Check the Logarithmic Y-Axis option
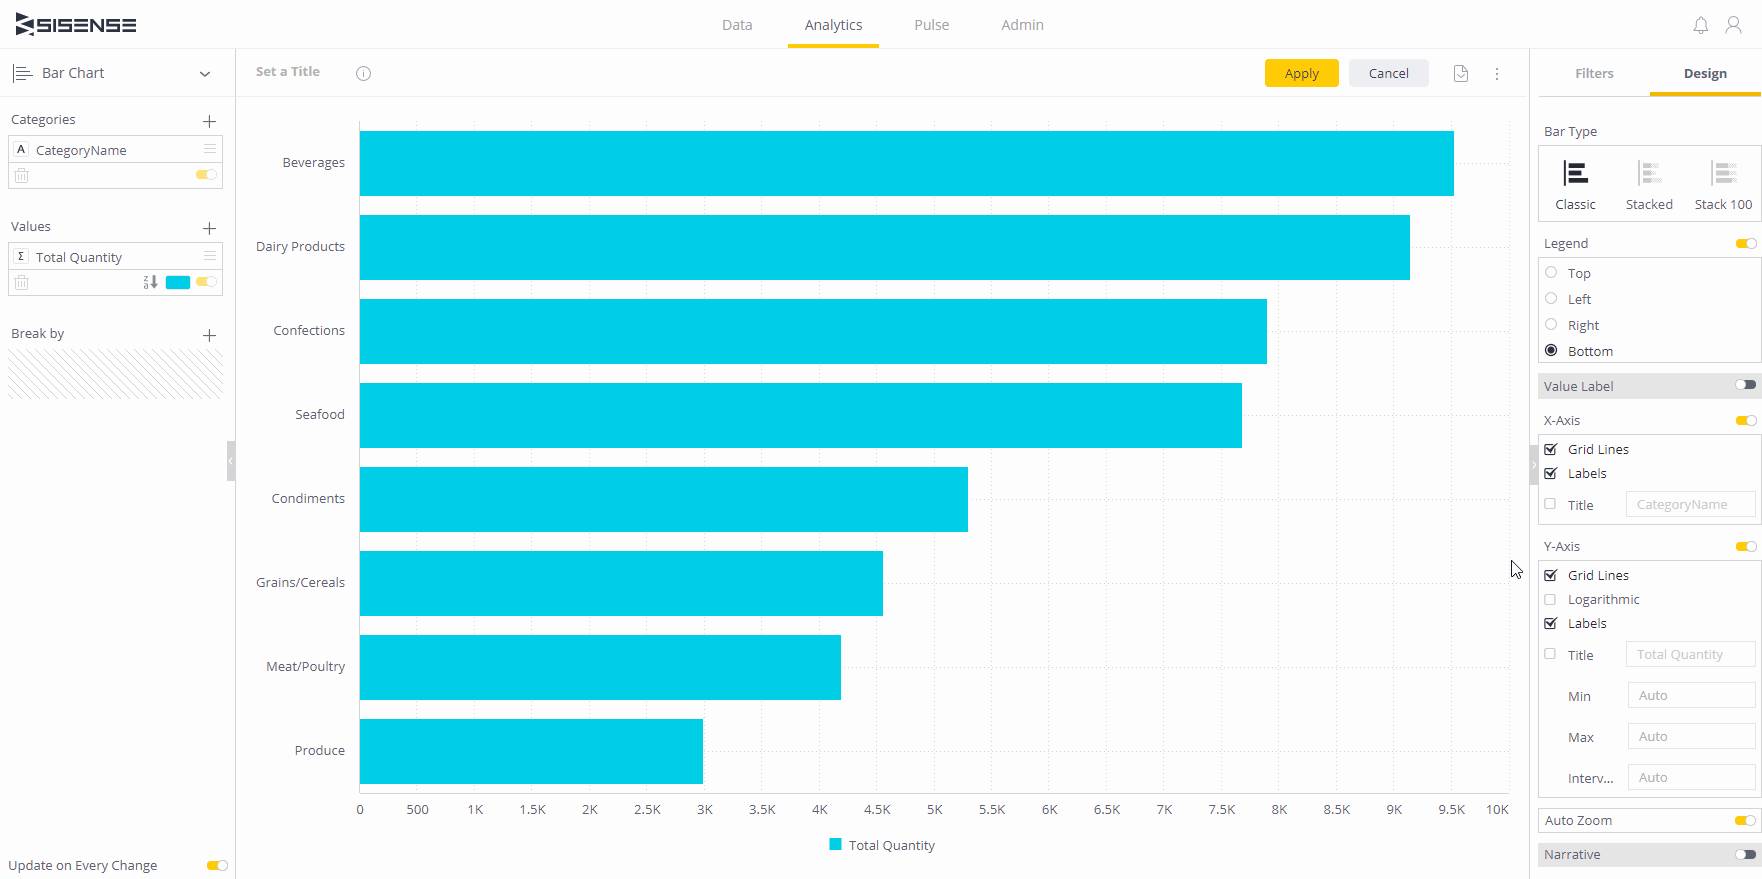Image resolution: width=1762 pixels, height=879 pixels. pyautogui.click(x=1550, y=600)
